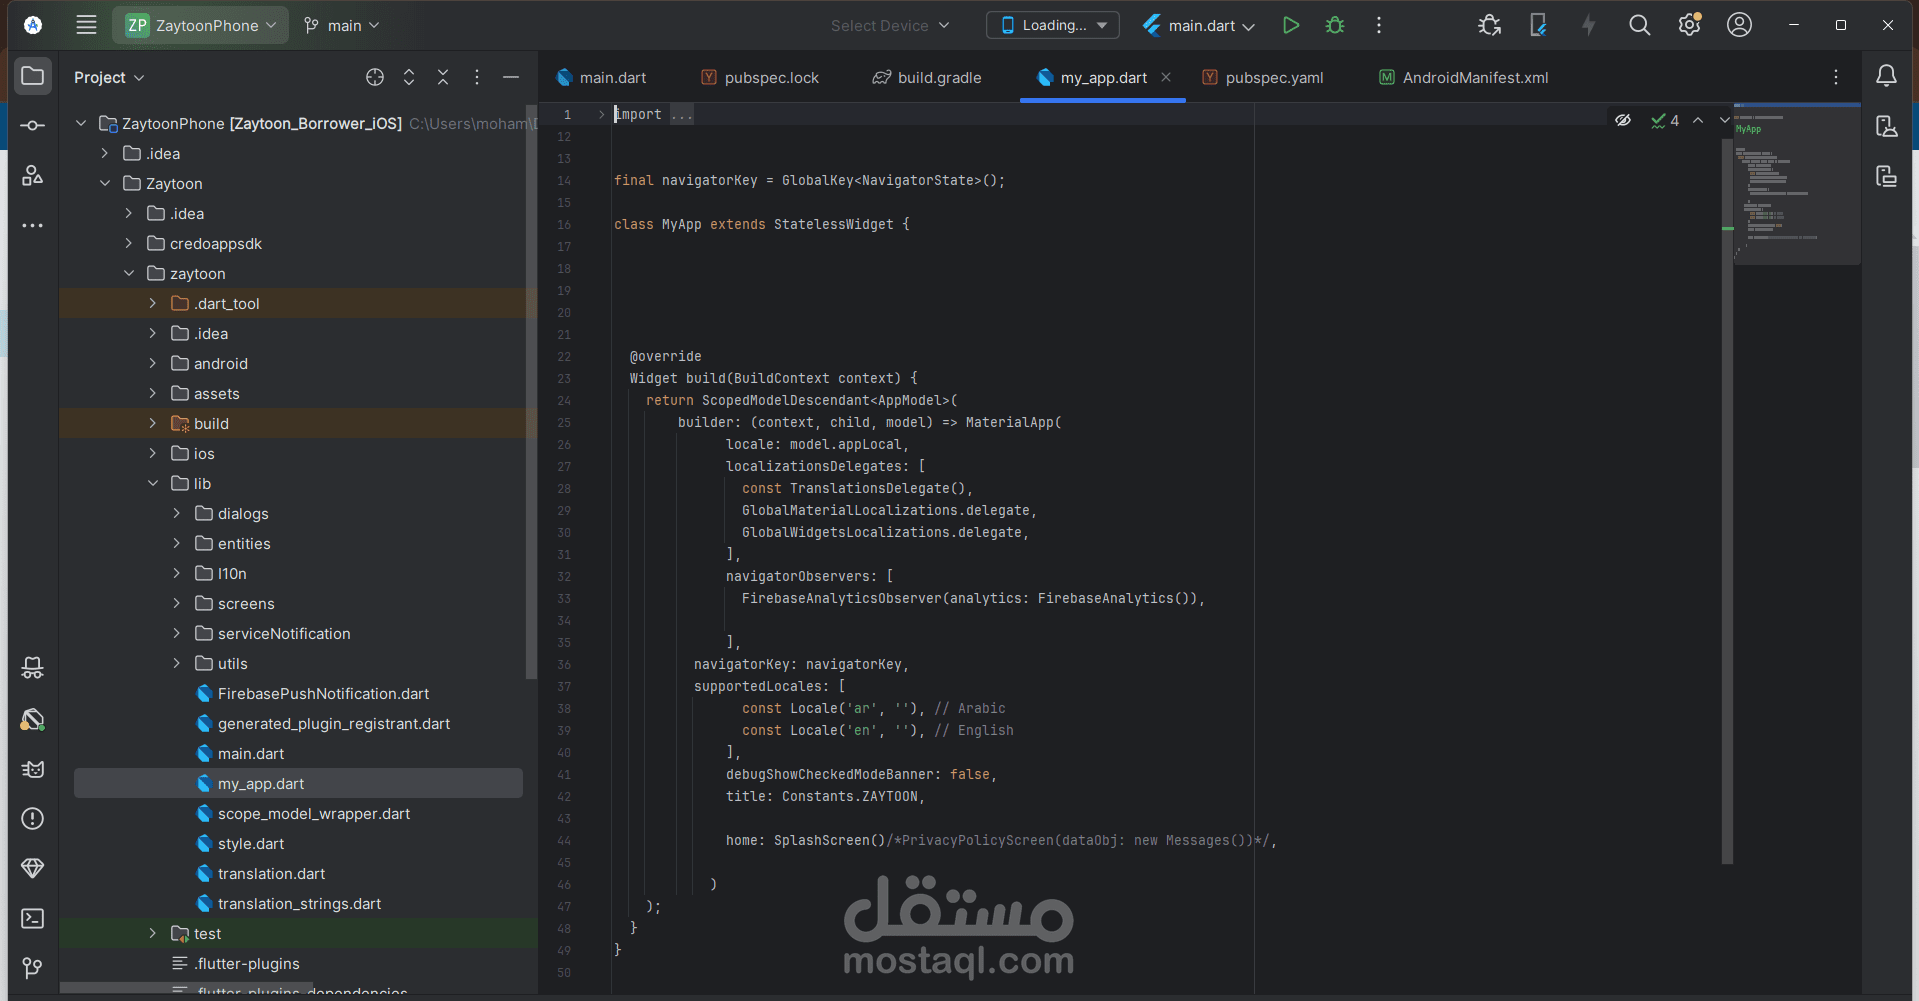This screenshot has height=1001, width=1919.
Task: Open the Notifications bell
Action: pos(1886,76)
